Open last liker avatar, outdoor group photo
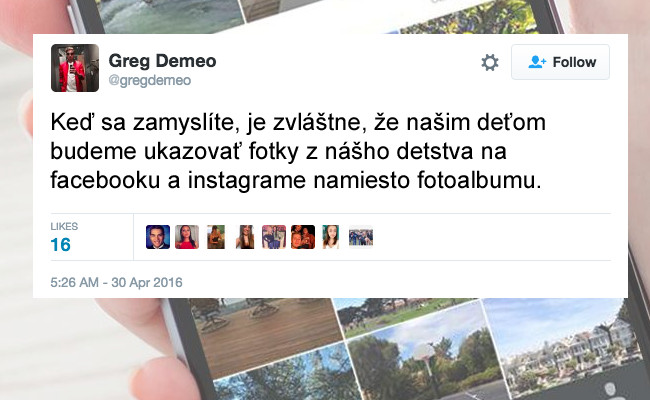Viewport: 650px width, 400px height. tap(361, 237)
